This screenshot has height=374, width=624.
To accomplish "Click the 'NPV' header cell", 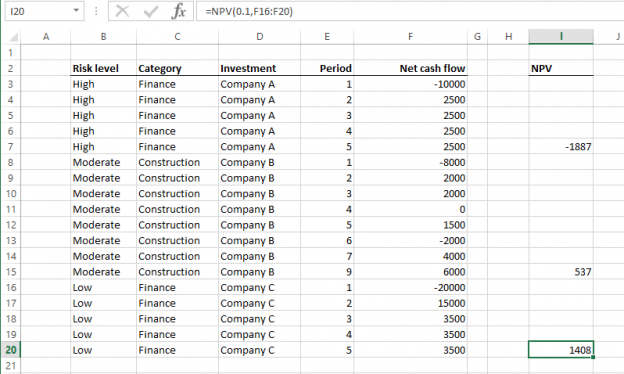I will [x=561, y=68].
